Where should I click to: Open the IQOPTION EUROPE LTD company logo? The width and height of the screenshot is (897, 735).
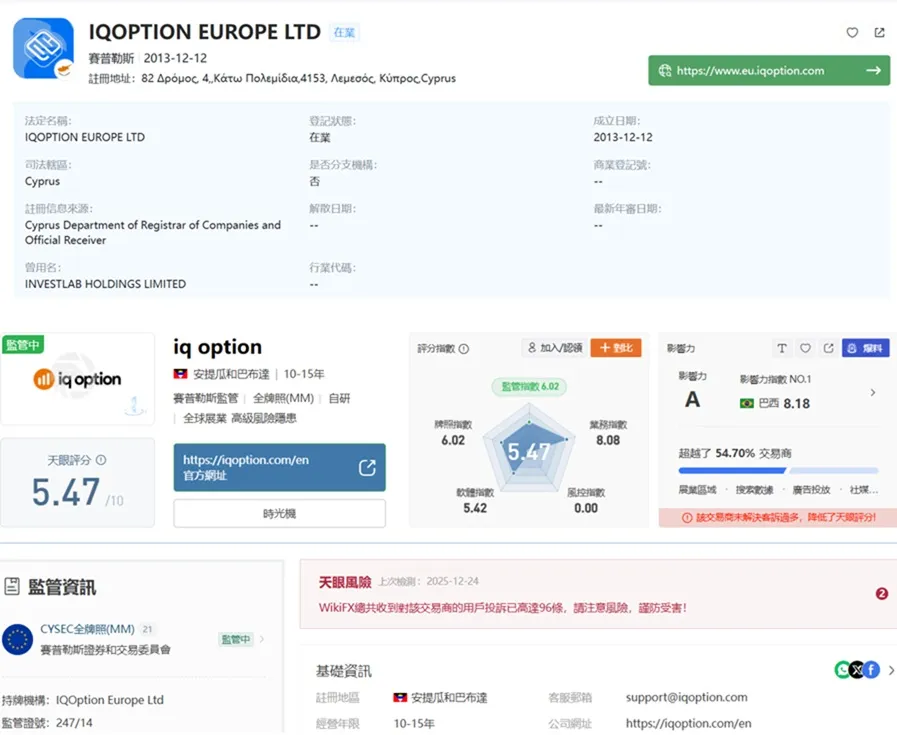43,48
